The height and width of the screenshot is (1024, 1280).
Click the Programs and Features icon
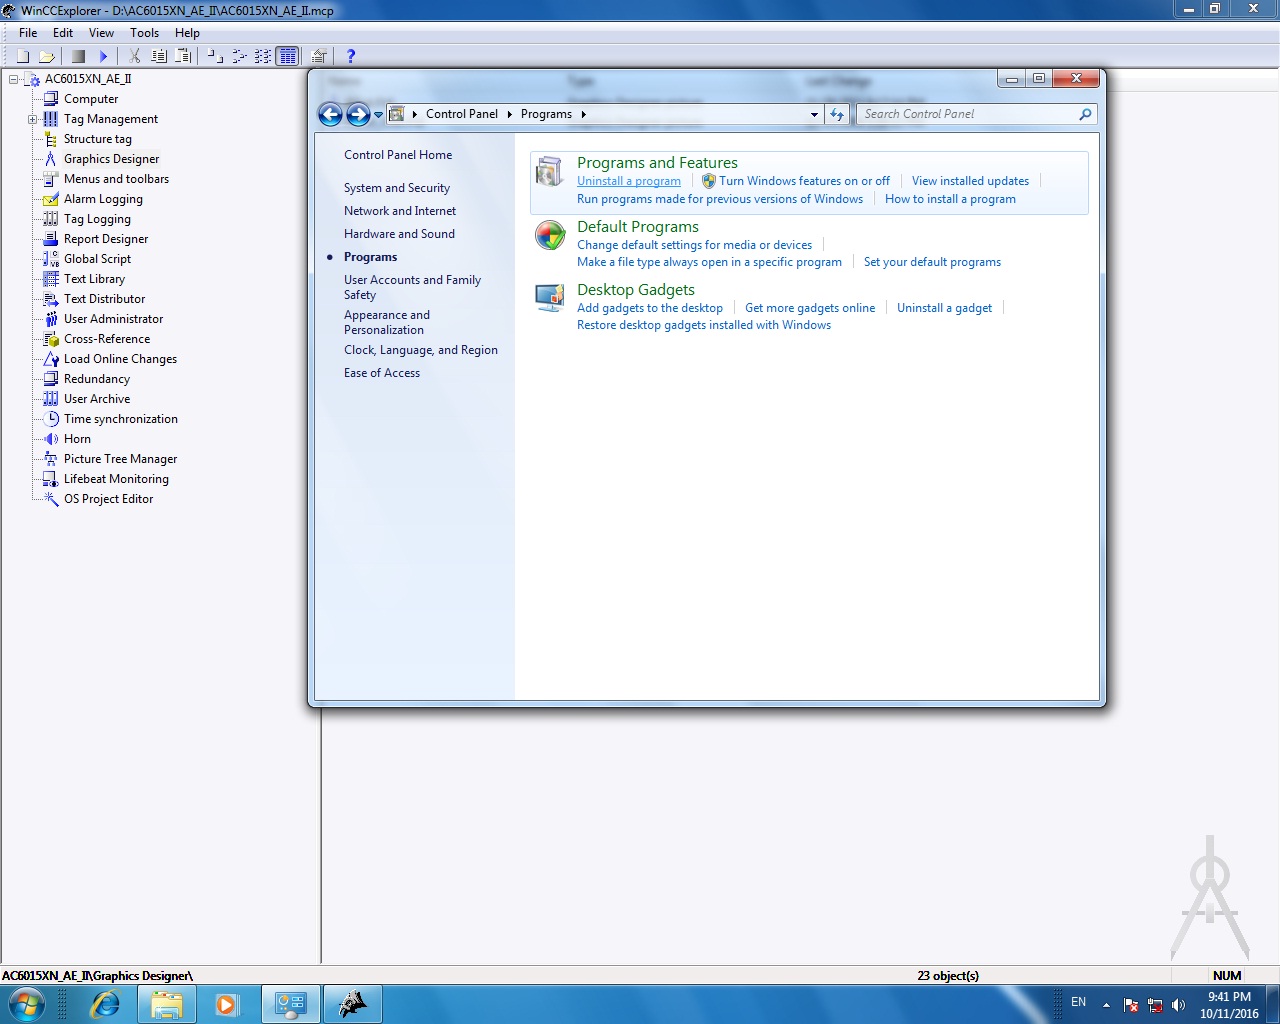click(549, 172)
